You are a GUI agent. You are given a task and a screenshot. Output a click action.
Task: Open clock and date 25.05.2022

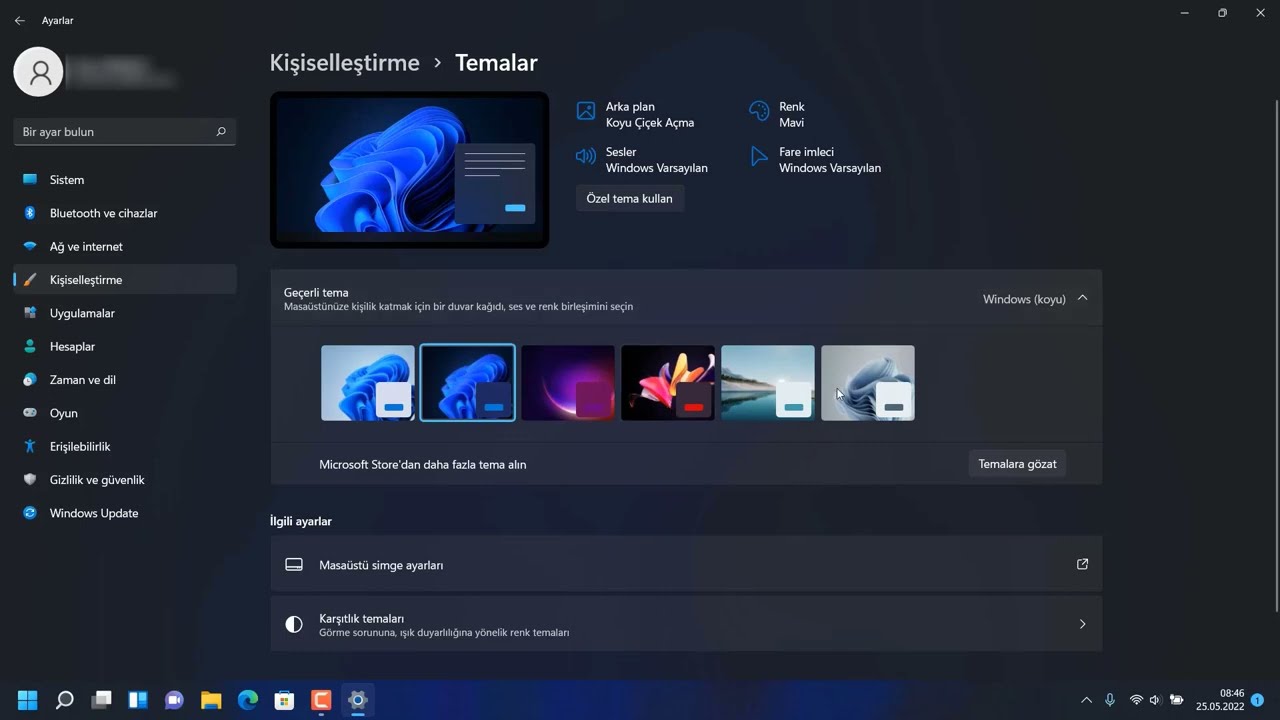tap(1221, 700)
